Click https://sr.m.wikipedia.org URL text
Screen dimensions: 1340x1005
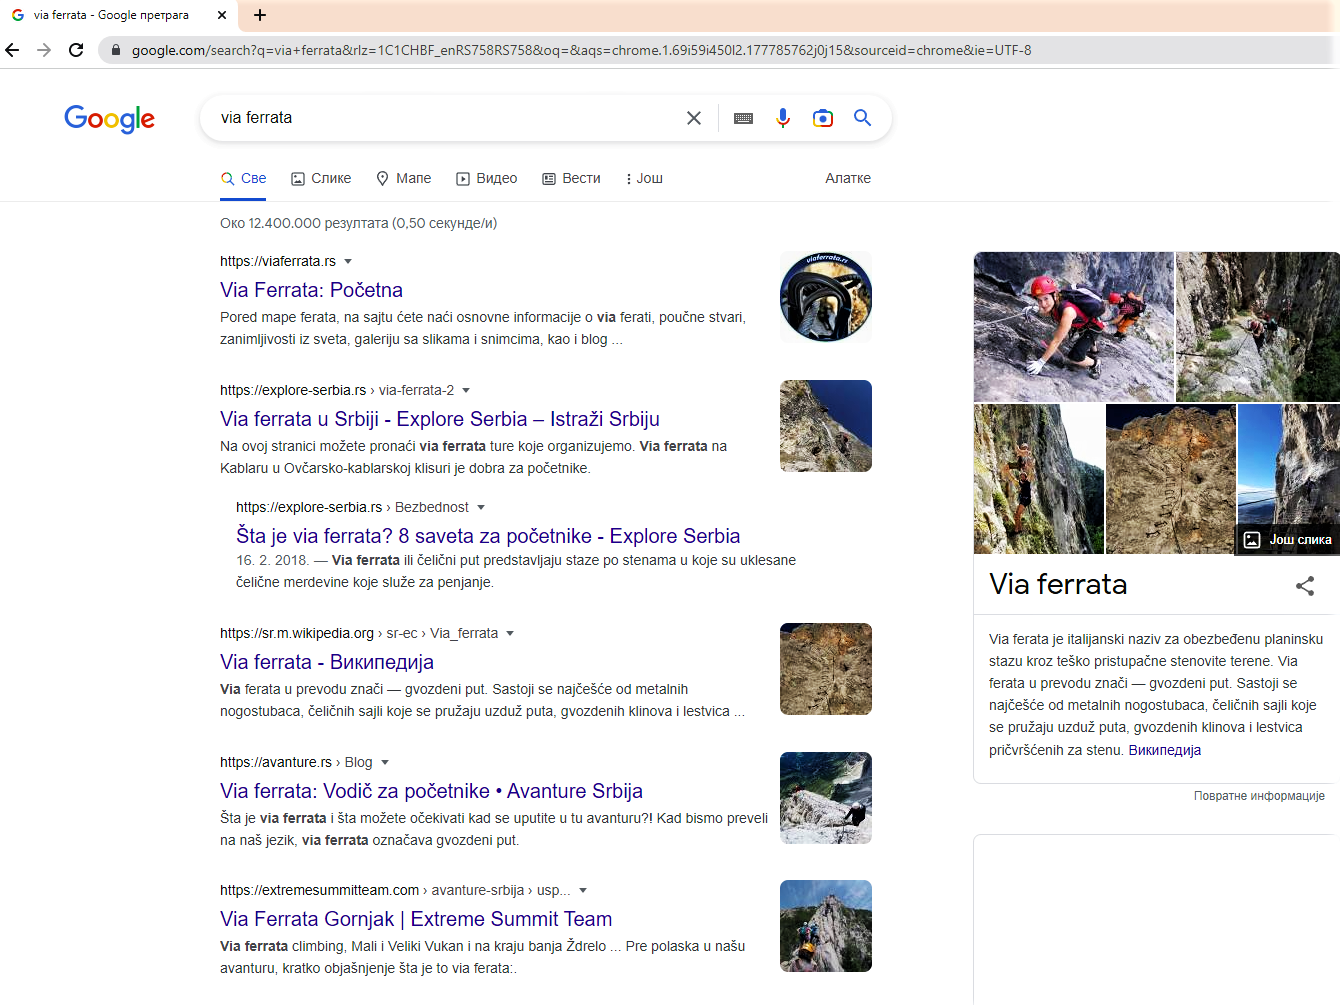[297, 633]
